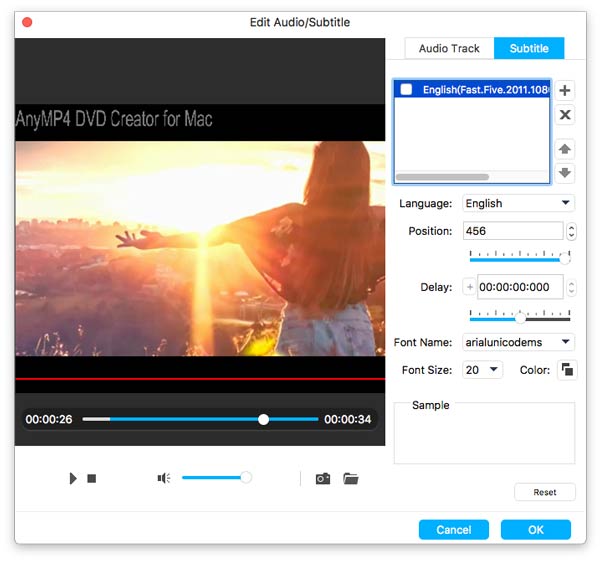This screenshot has height=561, width=600.
Task: Click the video playback progress slider
Action: click(200, 419)
